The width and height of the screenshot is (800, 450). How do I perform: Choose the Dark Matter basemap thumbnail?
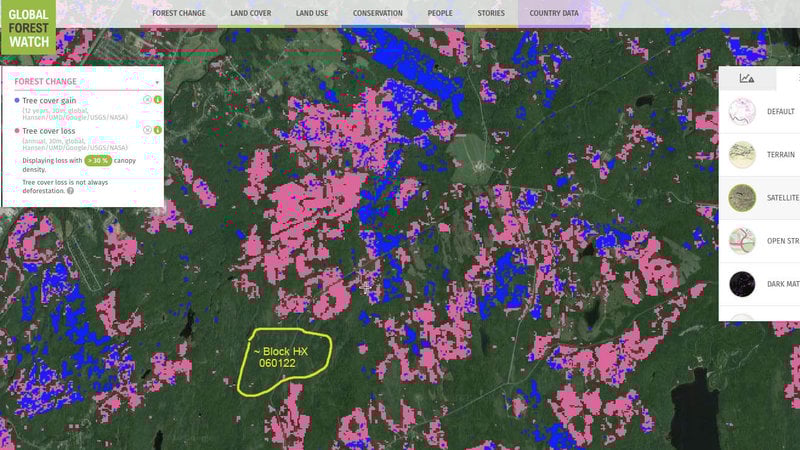tap(741, 284)
